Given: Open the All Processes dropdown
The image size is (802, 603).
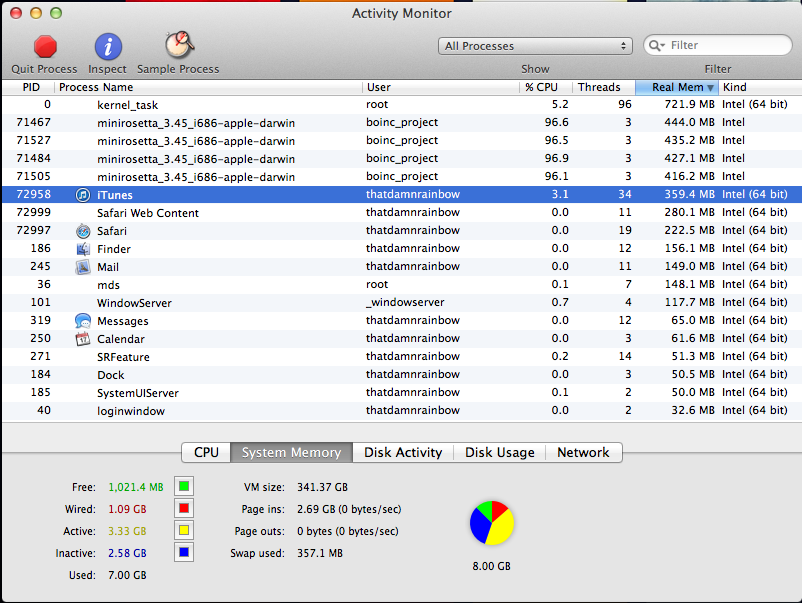Looking at the screenshot, I should click(x=535, y=46).
